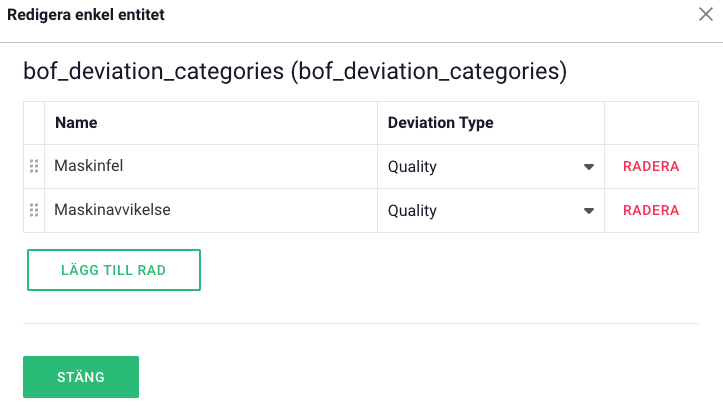Viewport: 723px width, 412px height.
Task: Grab the drag handle of Maskinfel row
Action: 34,167
